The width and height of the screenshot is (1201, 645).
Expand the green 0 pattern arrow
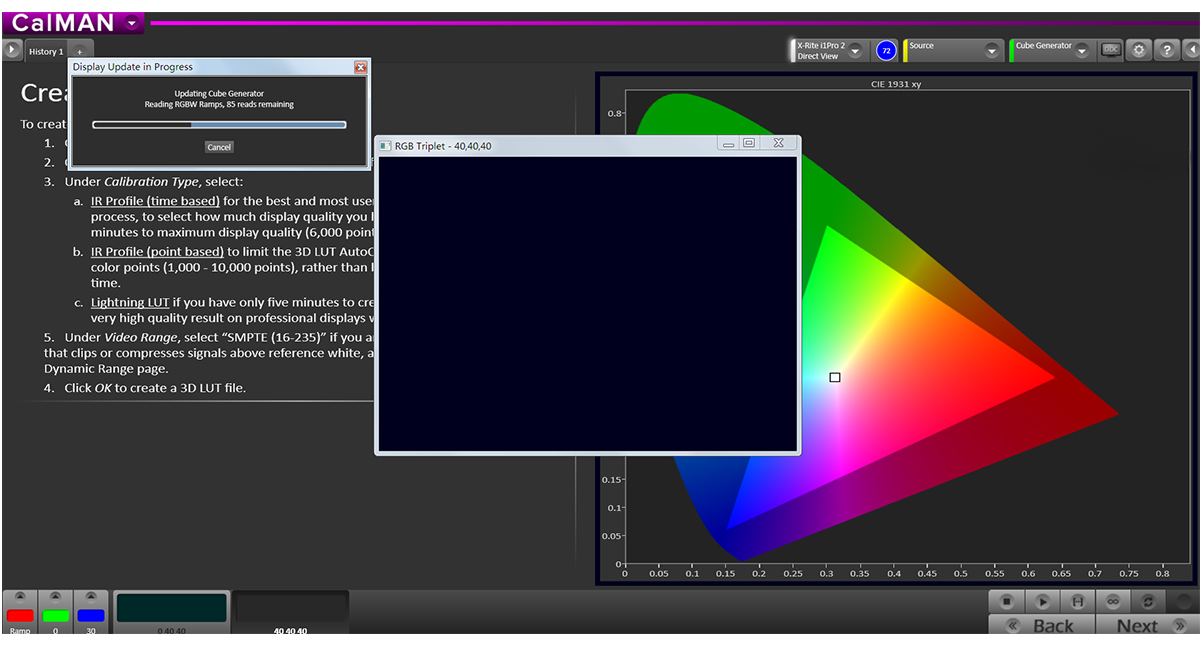pos(55,597)
